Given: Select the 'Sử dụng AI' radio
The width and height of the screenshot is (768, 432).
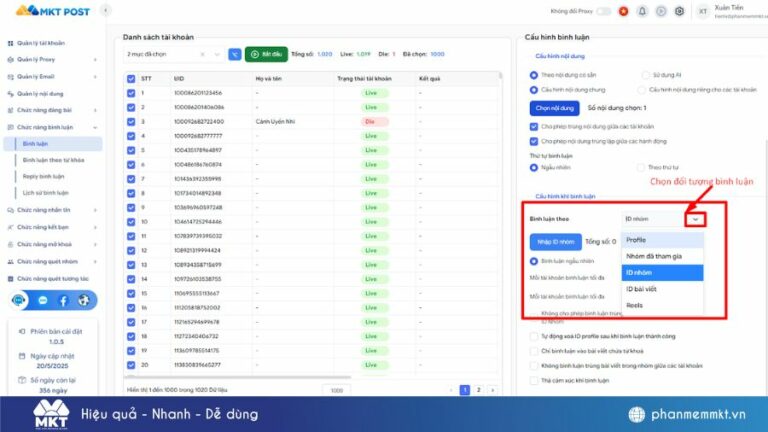Looking at the screenshot, I should 646,75.
